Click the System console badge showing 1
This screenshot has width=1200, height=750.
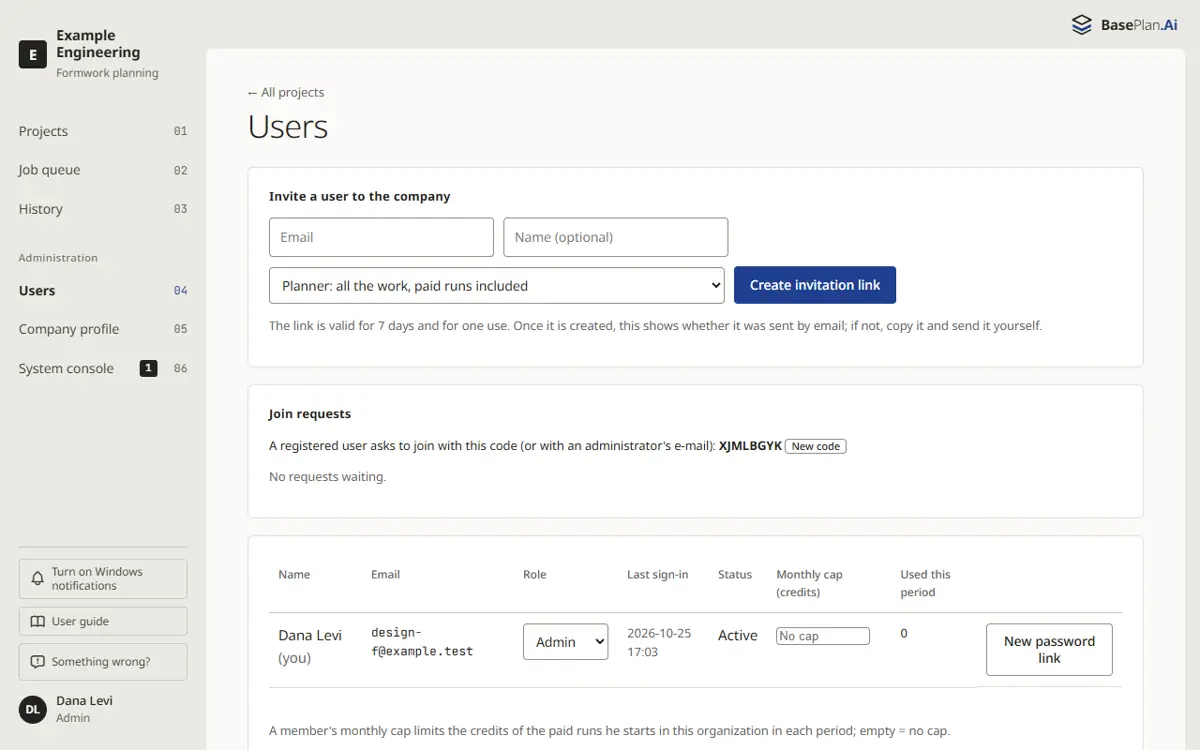tap(148, 368)
